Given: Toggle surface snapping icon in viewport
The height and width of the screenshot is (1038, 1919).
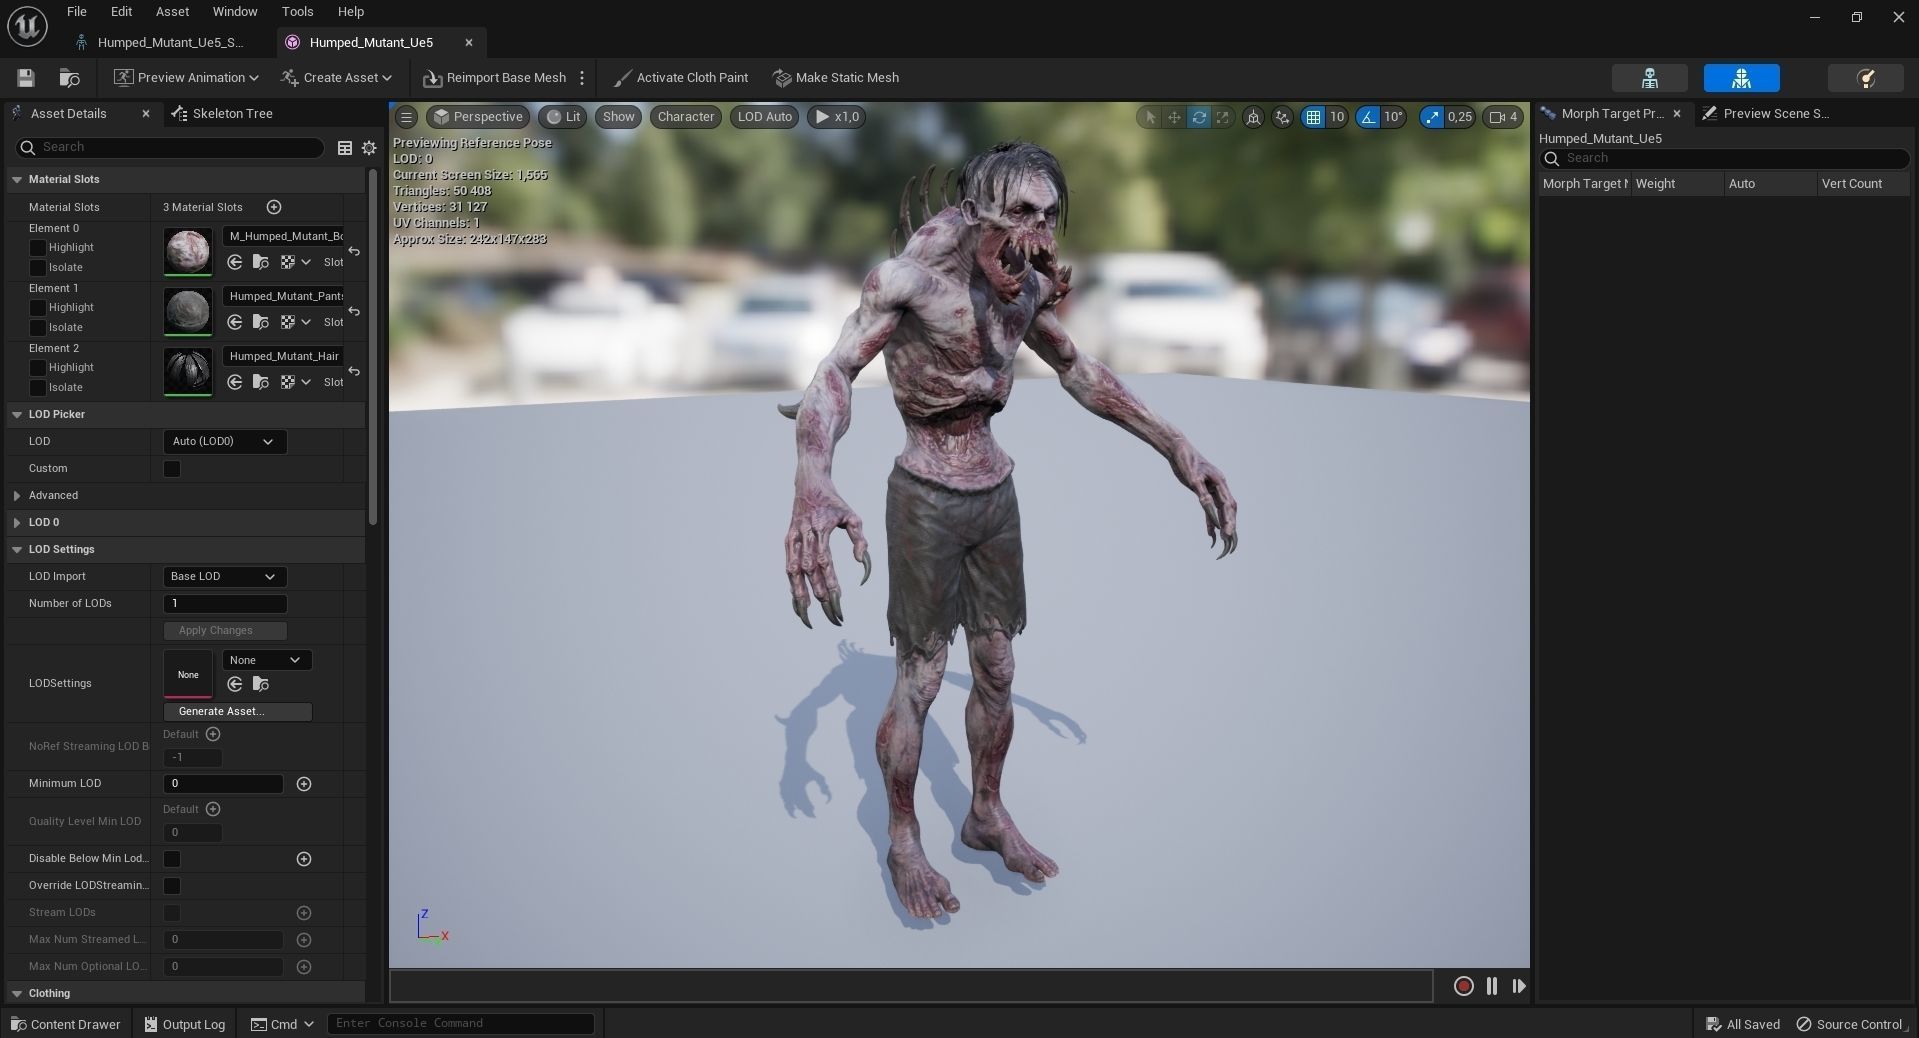Looking at the screenshot, I should point(1282,117).
